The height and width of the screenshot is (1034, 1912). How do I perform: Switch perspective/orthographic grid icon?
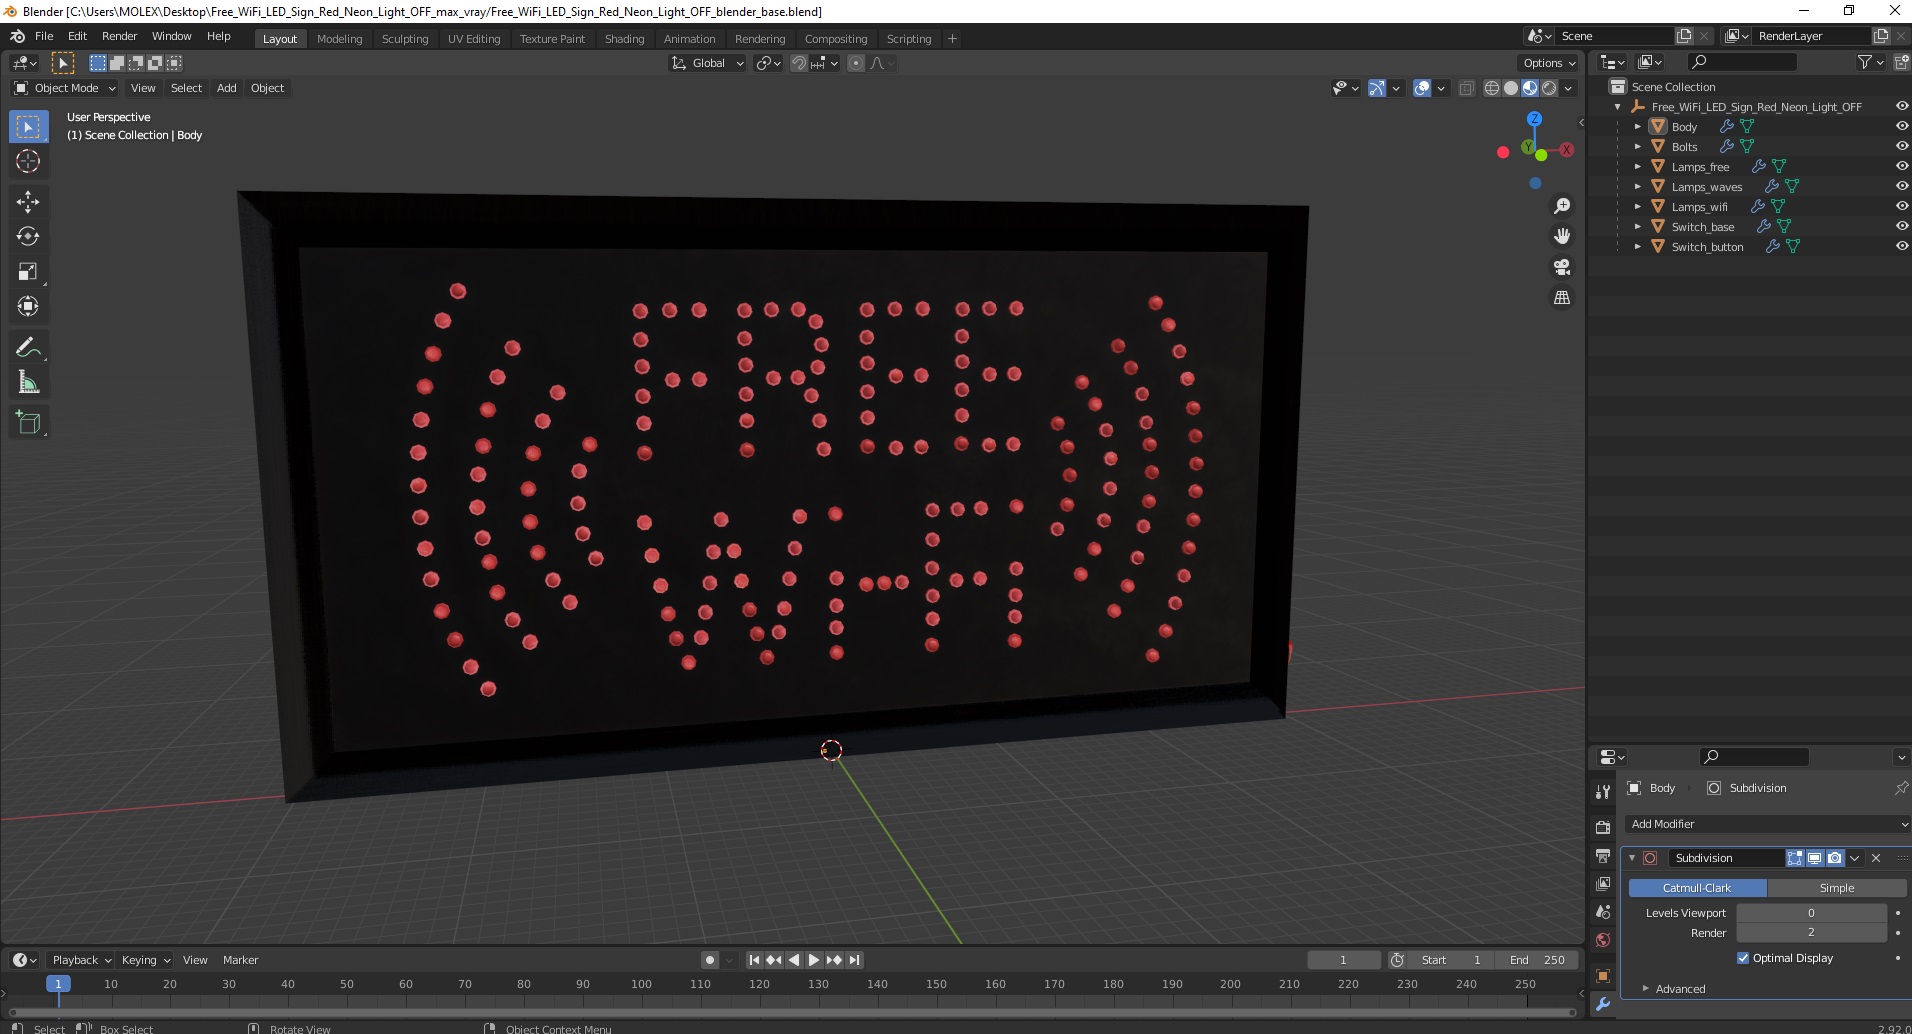coord(1562,298)
